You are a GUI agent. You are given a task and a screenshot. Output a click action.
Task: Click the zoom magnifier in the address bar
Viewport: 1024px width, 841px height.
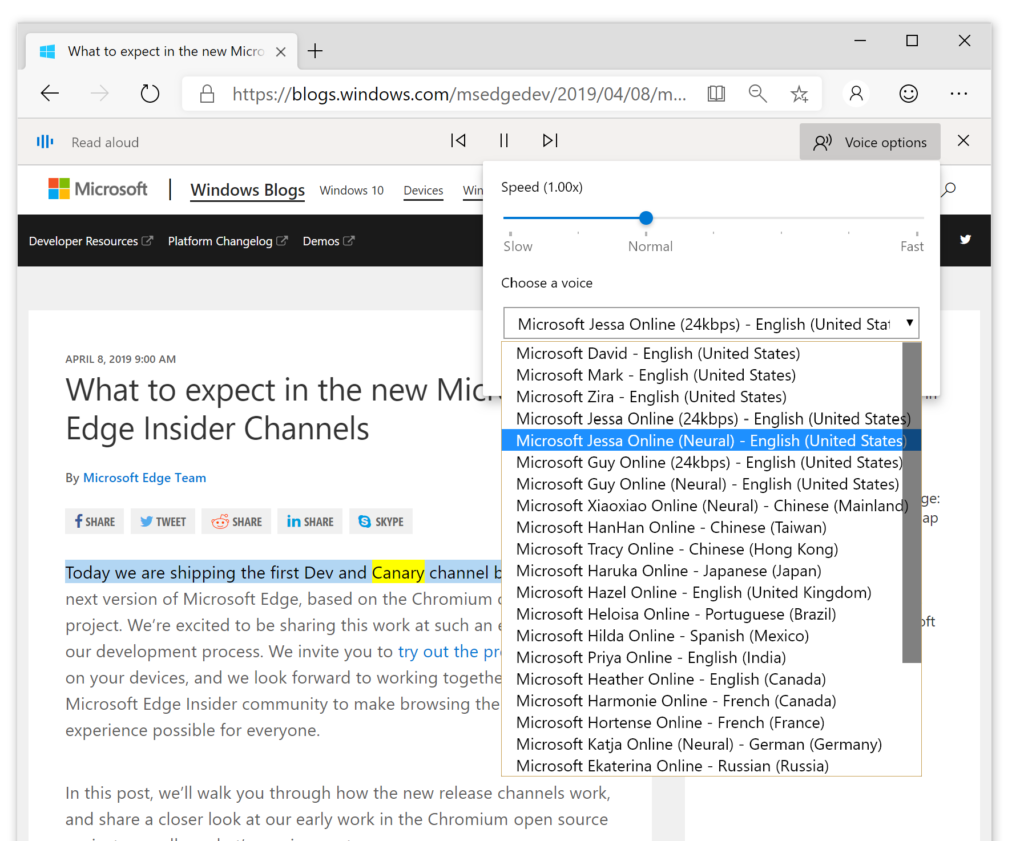[x=758, y=93]
